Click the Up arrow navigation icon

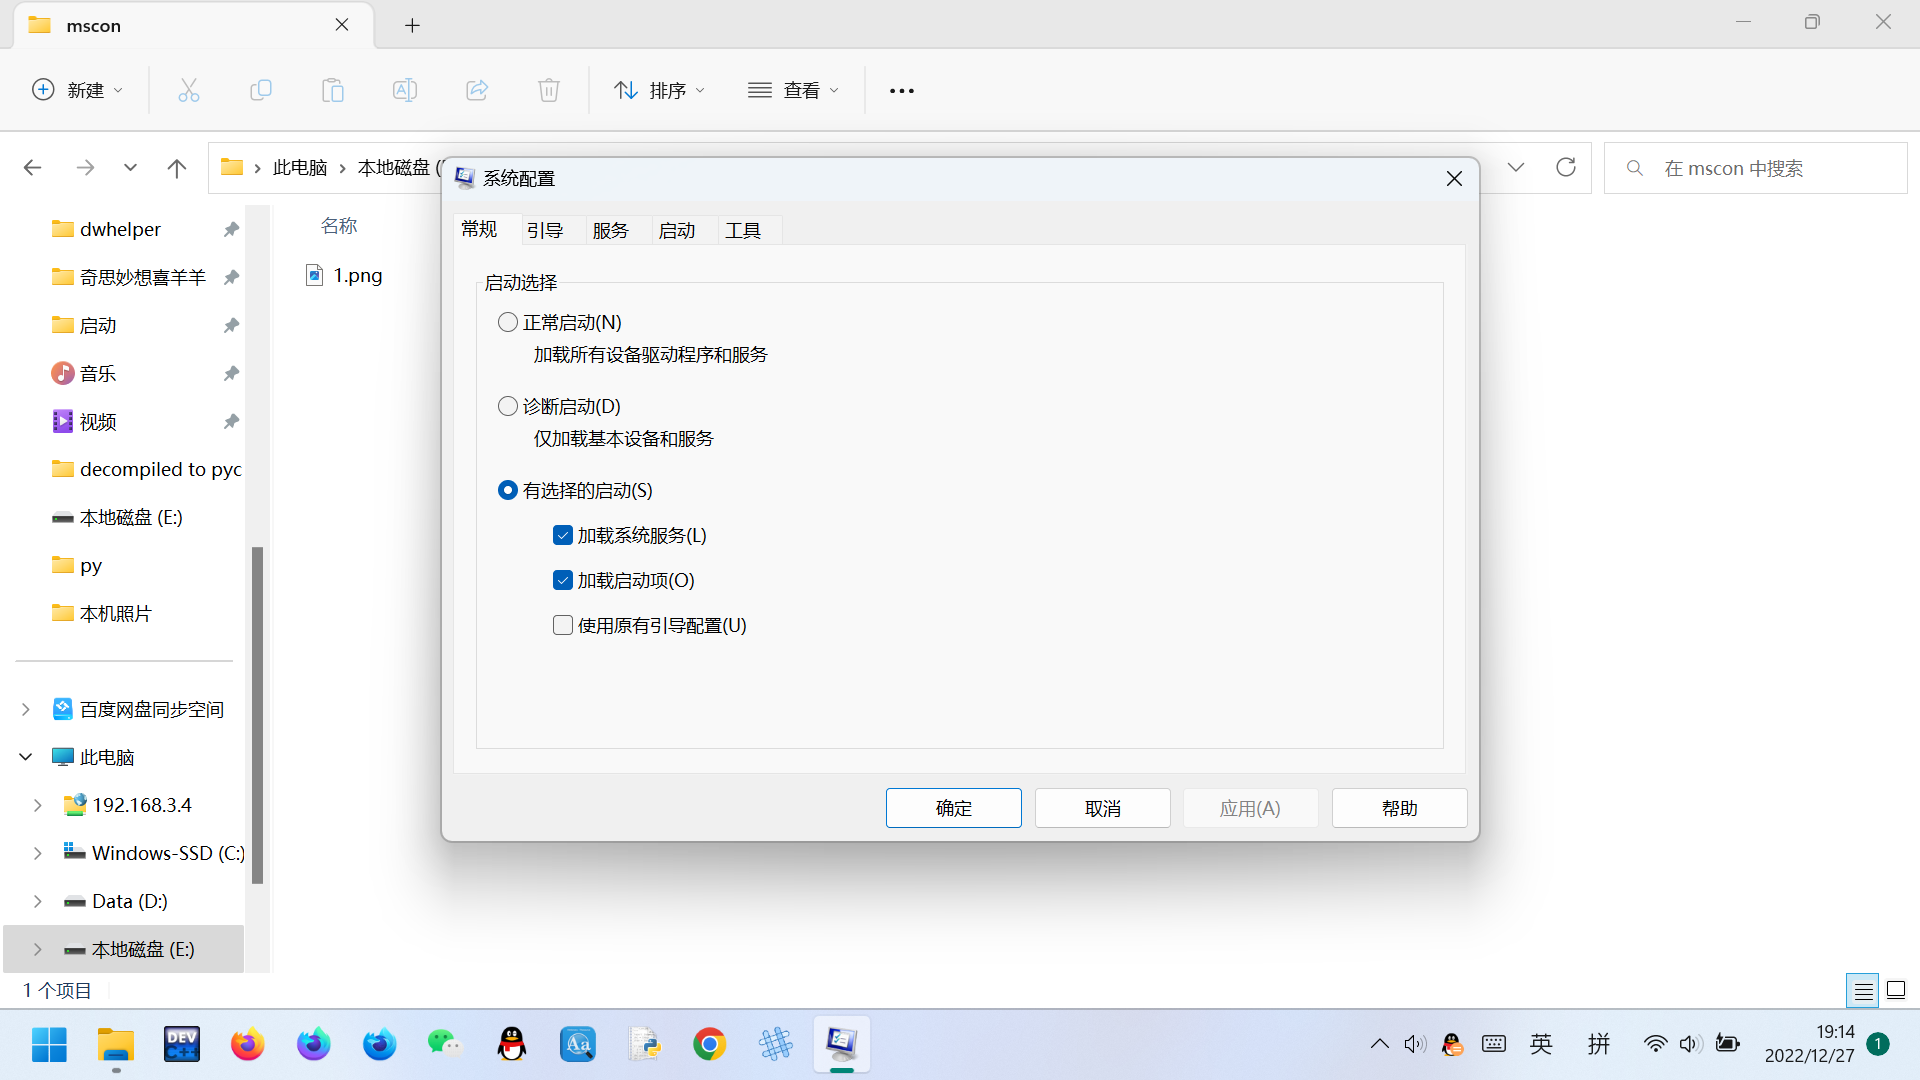(x=177, y=168)
